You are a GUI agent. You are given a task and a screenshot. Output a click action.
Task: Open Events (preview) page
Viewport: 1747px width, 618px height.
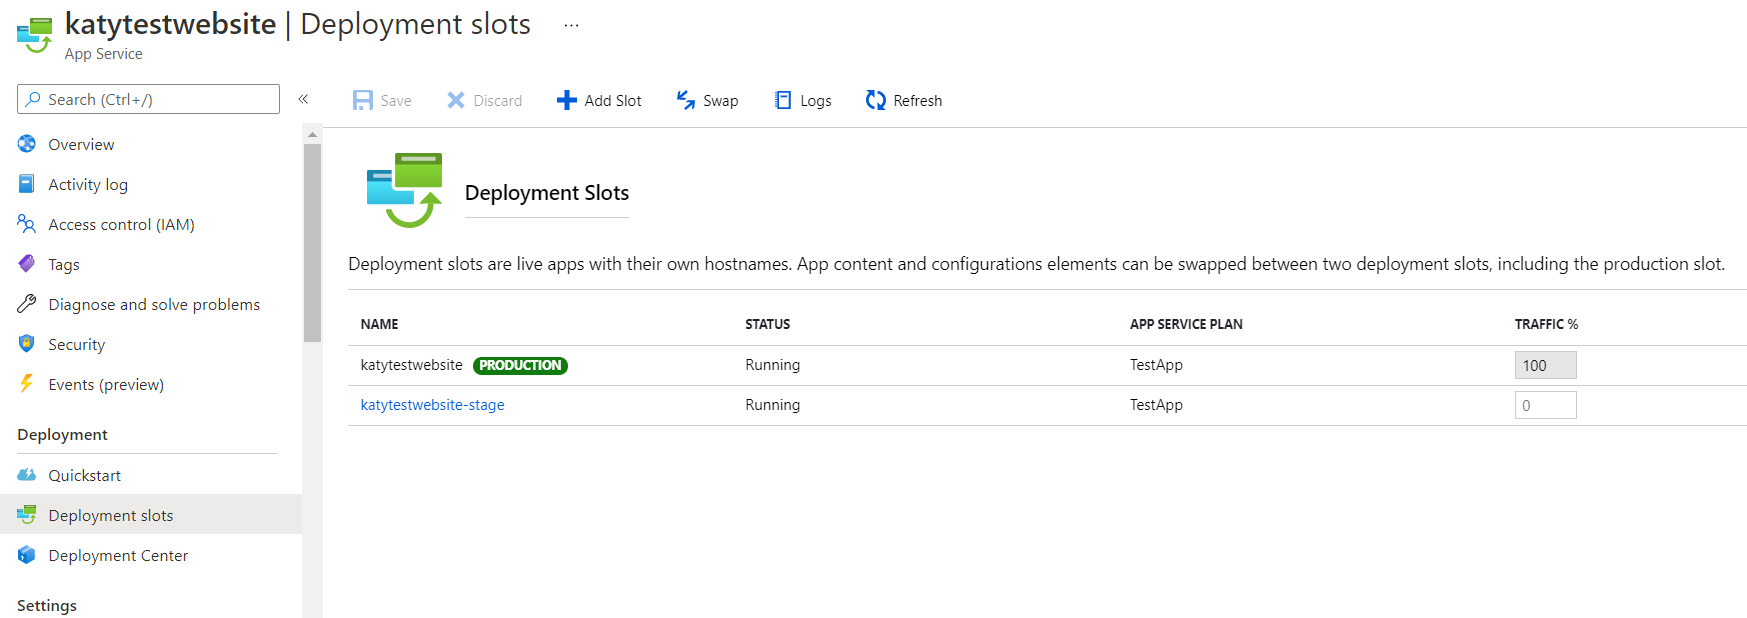pyautogui.click(x=105, y=384)
